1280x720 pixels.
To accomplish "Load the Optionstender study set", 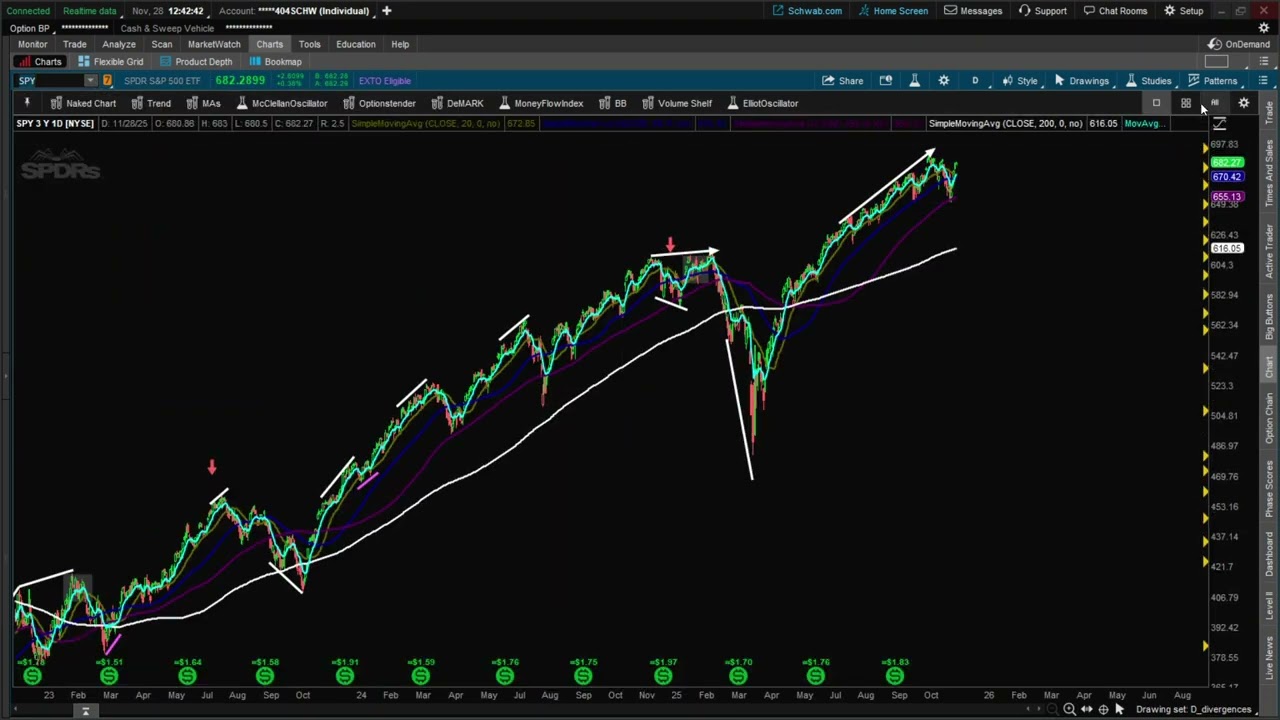I will click(x=379, y=103).
